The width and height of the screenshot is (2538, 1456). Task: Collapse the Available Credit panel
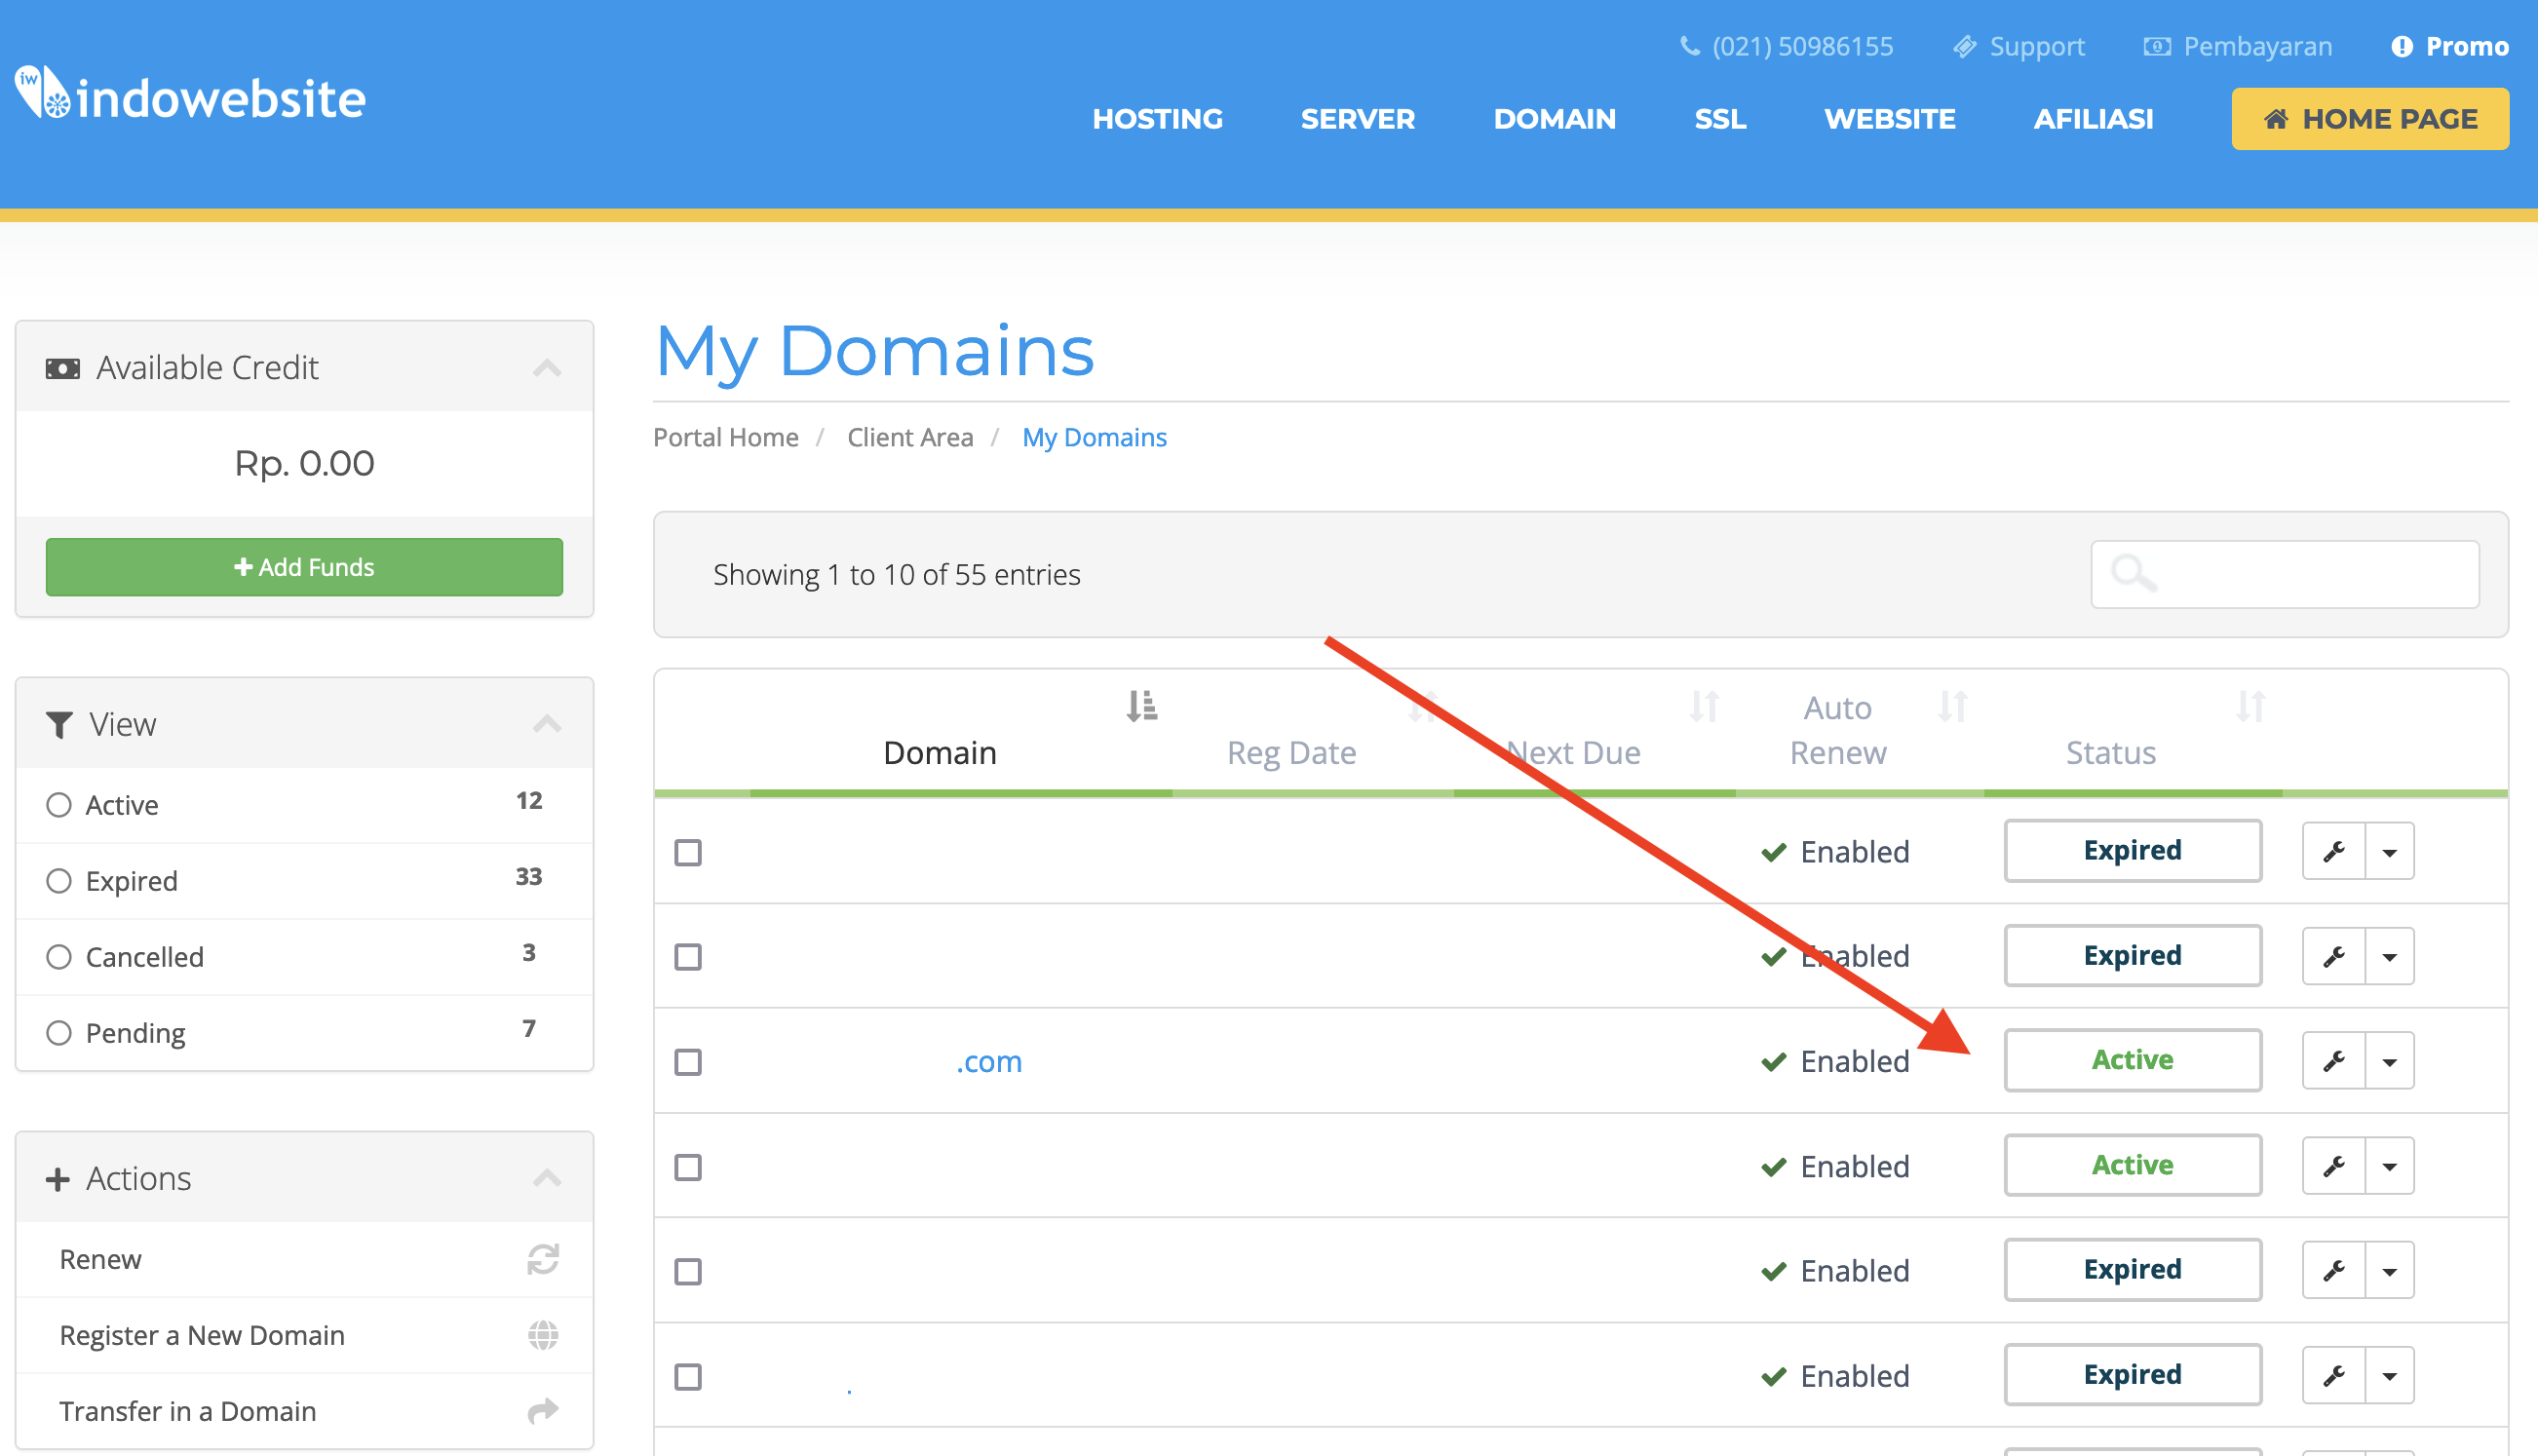coord(546,368)
